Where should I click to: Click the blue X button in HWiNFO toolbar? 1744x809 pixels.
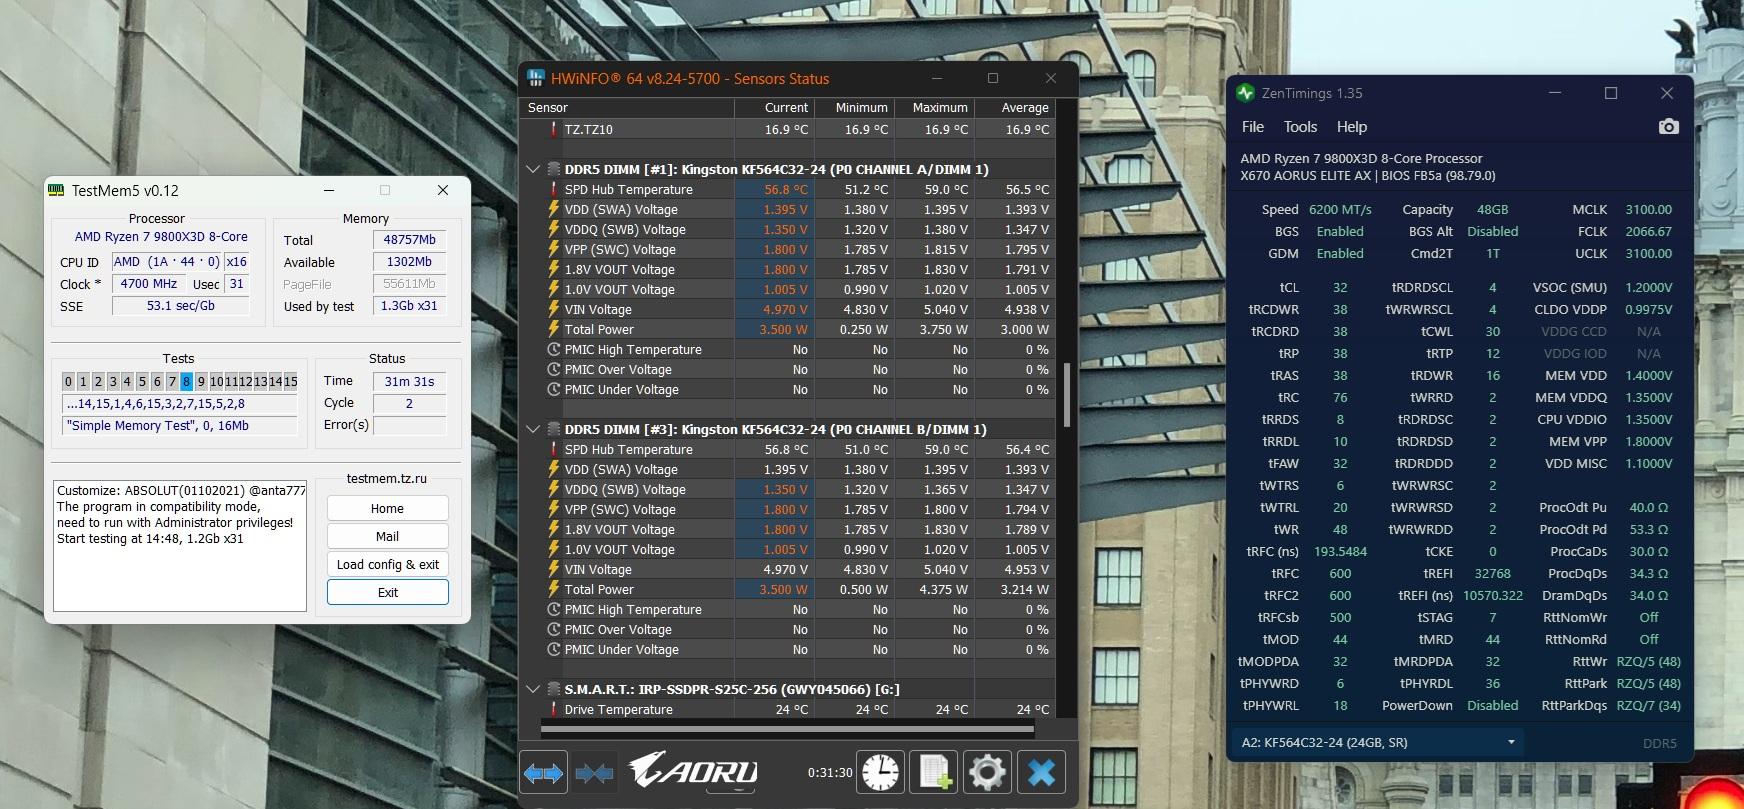click(1041, 772)
